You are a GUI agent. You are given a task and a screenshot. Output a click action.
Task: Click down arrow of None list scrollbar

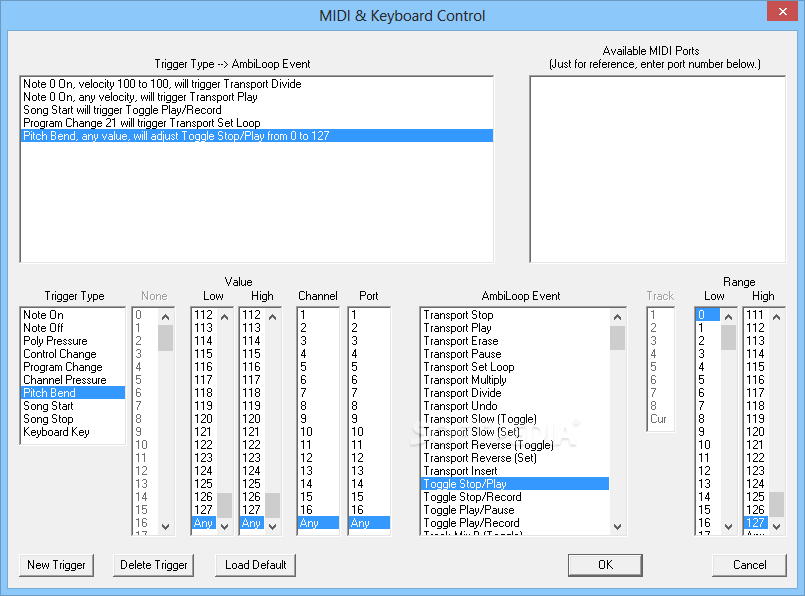[x=165, y=526]
